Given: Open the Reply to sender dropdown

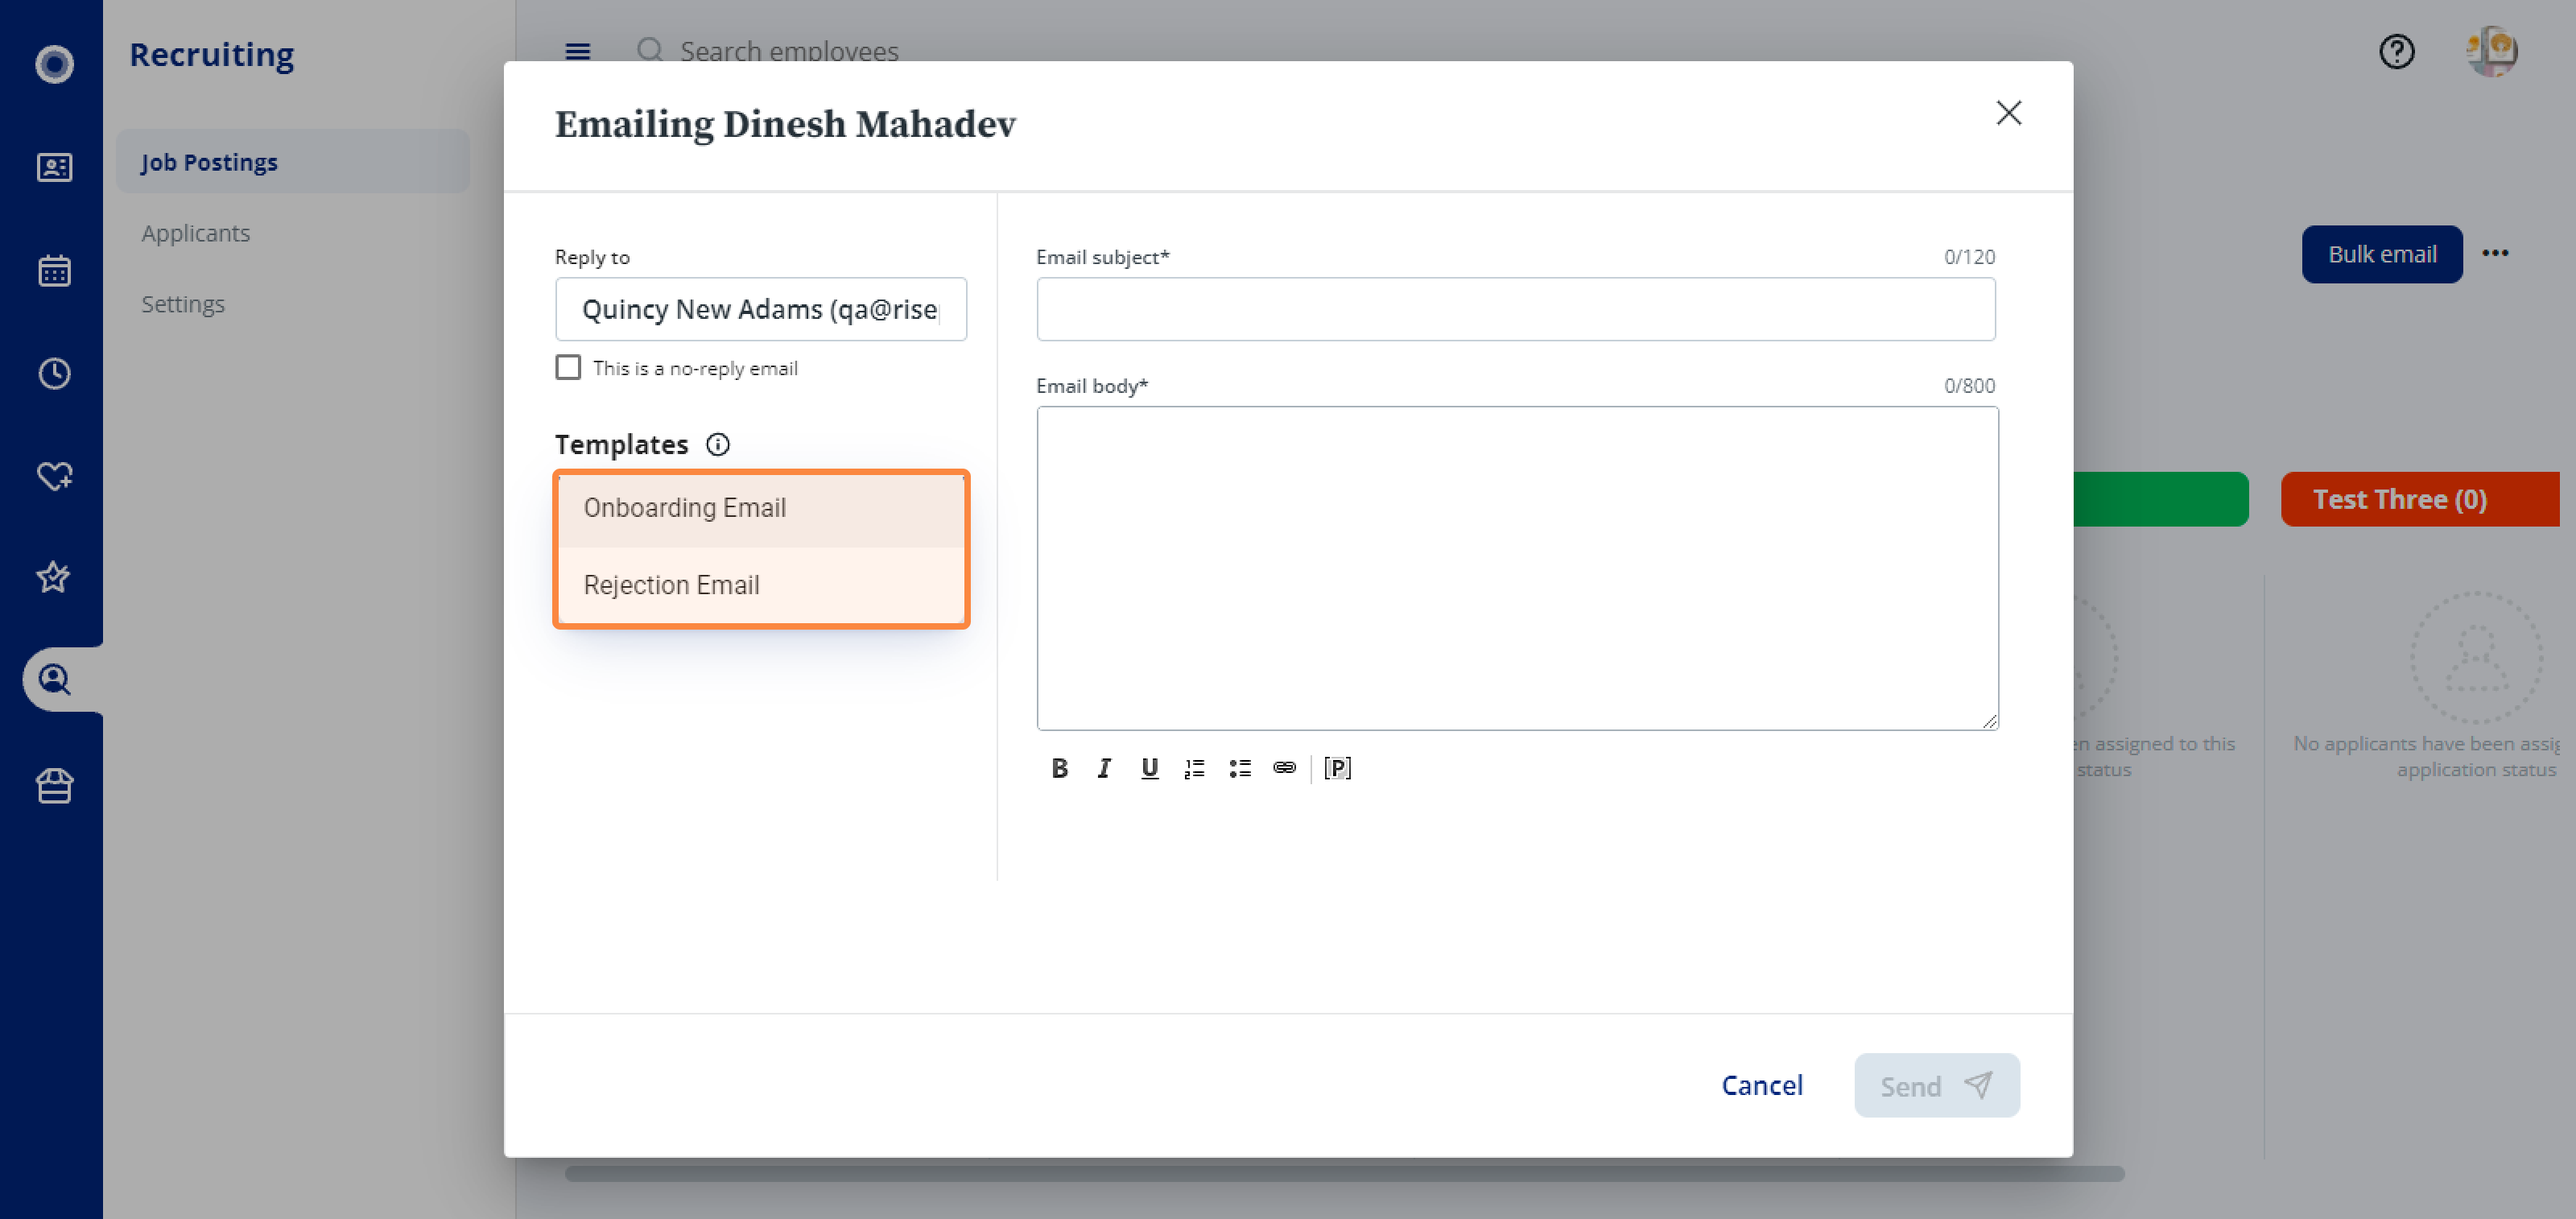Looking at the screenshot, I should (x=761, y=309).
